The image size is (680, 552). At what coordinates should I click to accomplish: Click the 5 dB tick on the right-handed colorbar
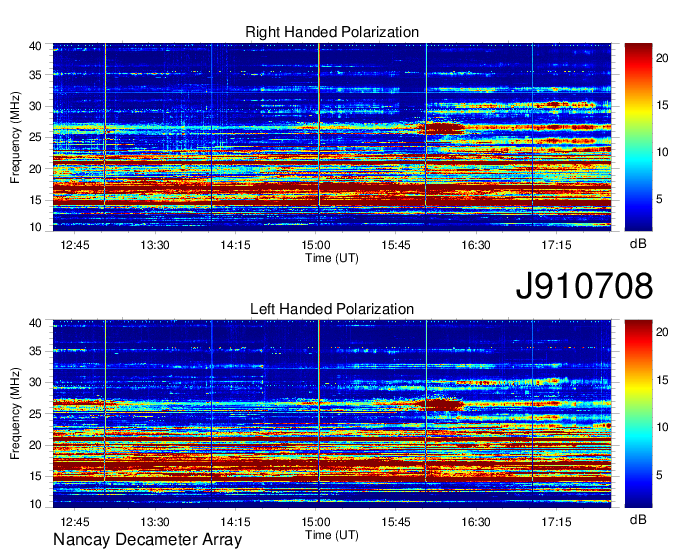coord(659,199)
